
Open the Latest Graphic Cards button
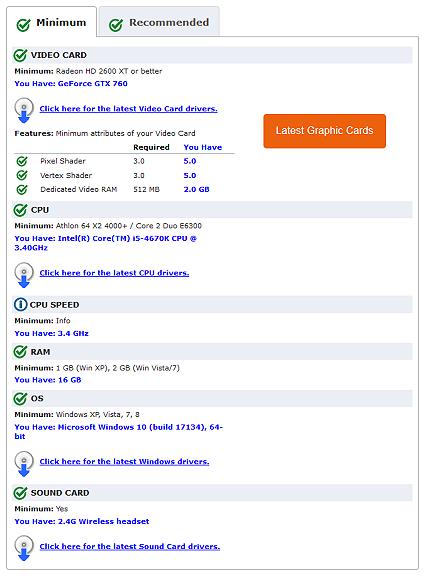pyautogui.click(x=324, y=131)
